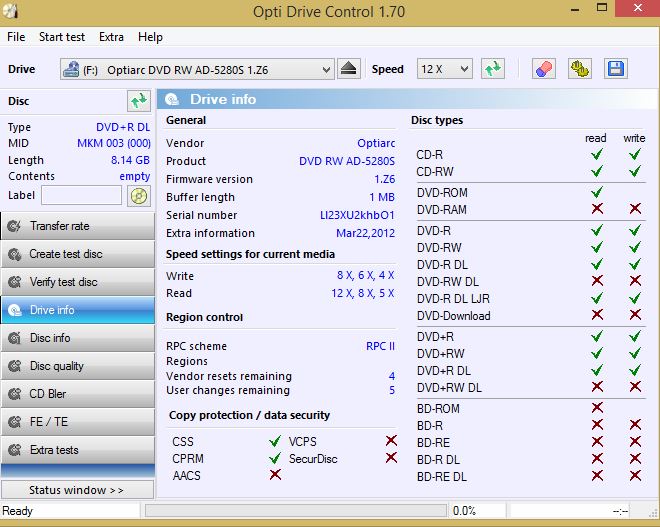Click the MID value MKM 003 (000)
Viewport: 660px width, 527px height.
point(114,143)
